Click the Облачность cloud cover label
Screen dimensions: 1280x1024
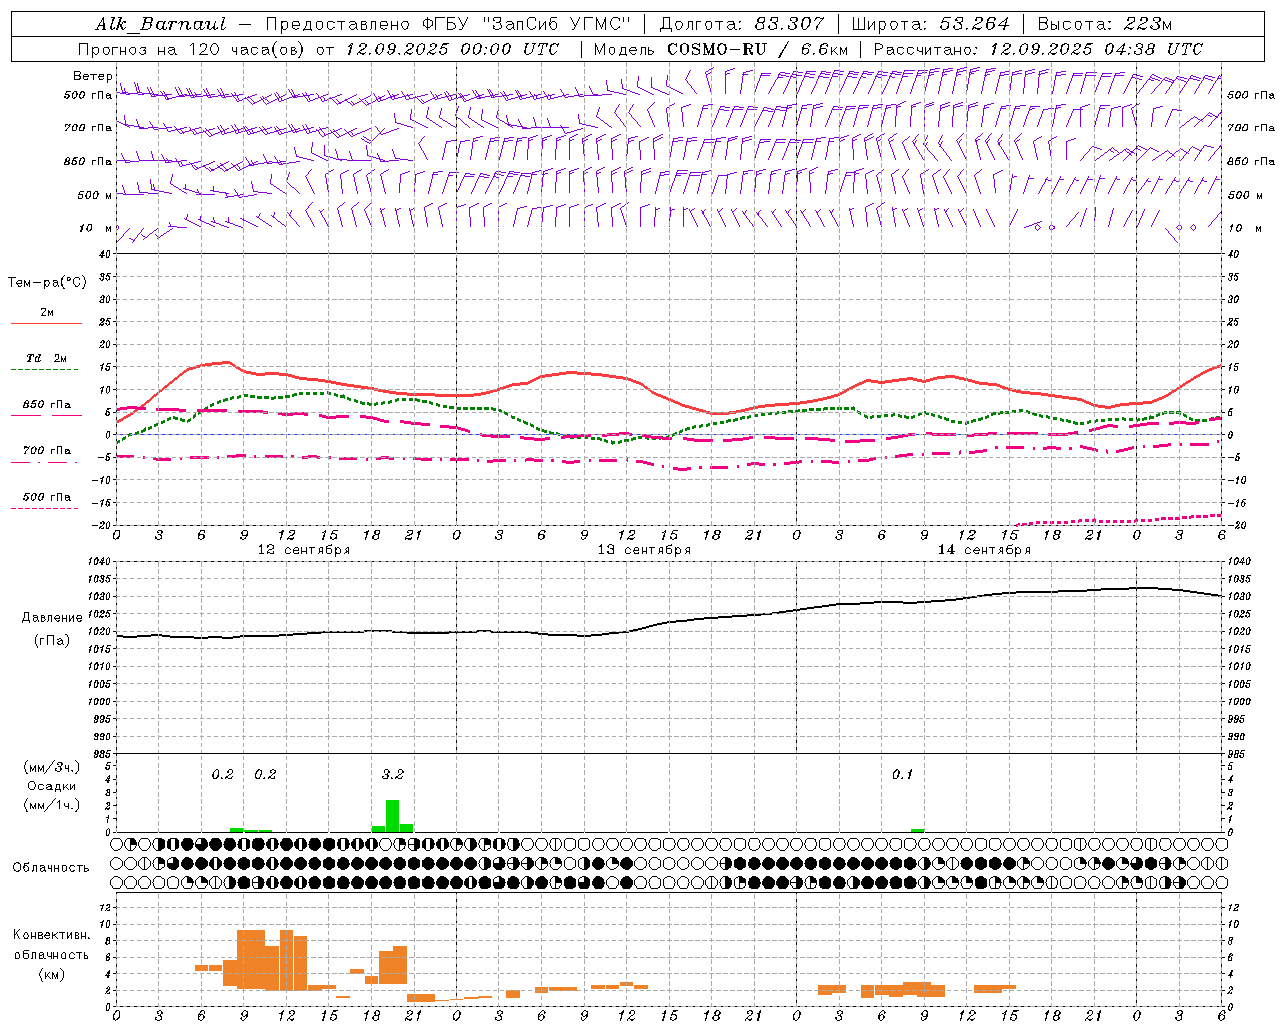pos(51,868)
